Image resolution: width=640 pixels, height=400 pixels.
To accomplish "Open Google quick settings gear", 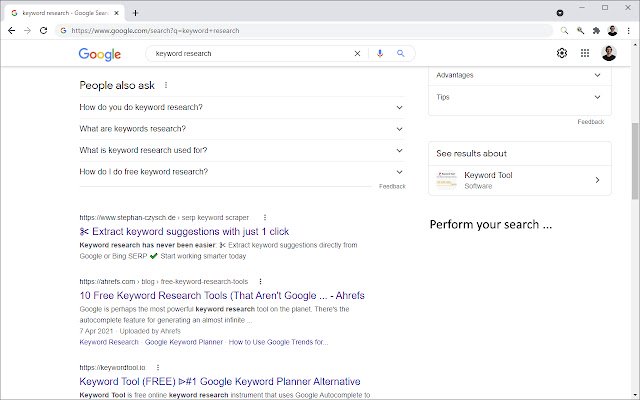I will tap(562, 53).
